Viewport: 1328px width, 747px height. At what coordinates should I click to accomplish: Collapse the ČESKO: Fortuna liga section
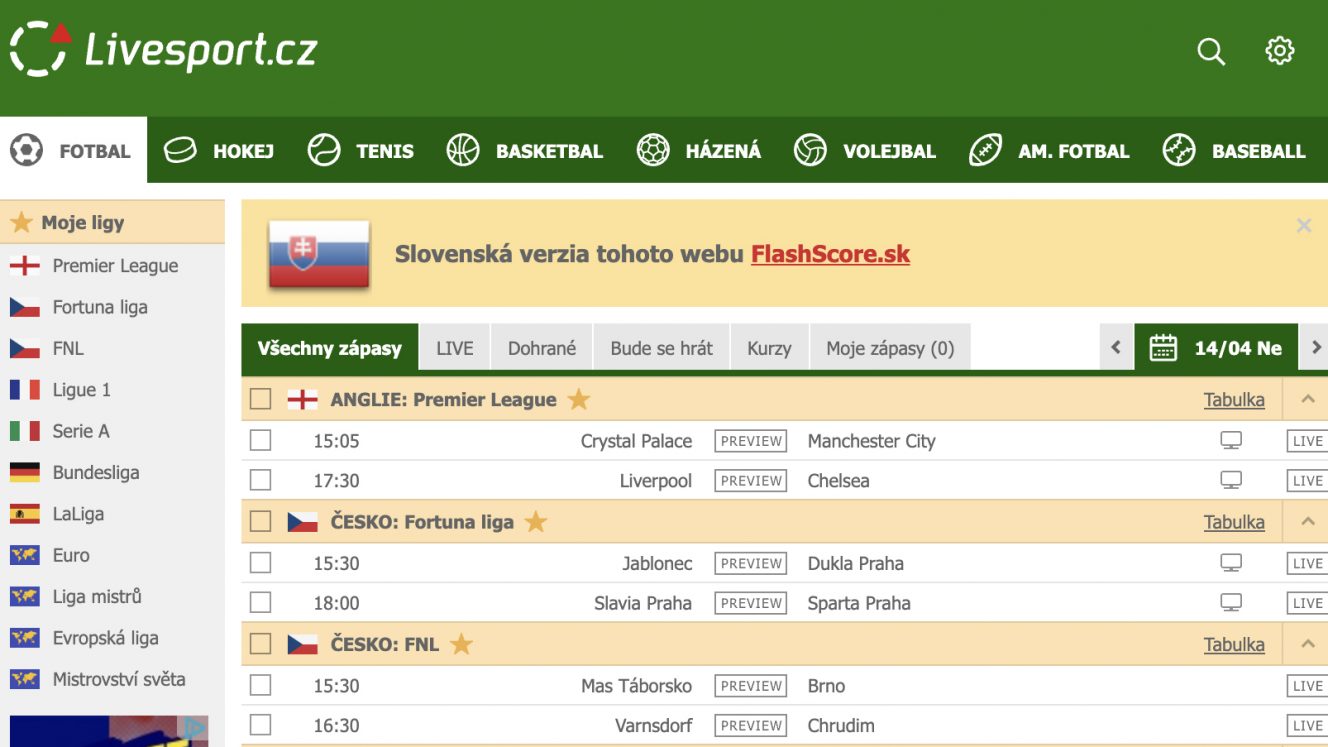click(x=1307, y=522)
